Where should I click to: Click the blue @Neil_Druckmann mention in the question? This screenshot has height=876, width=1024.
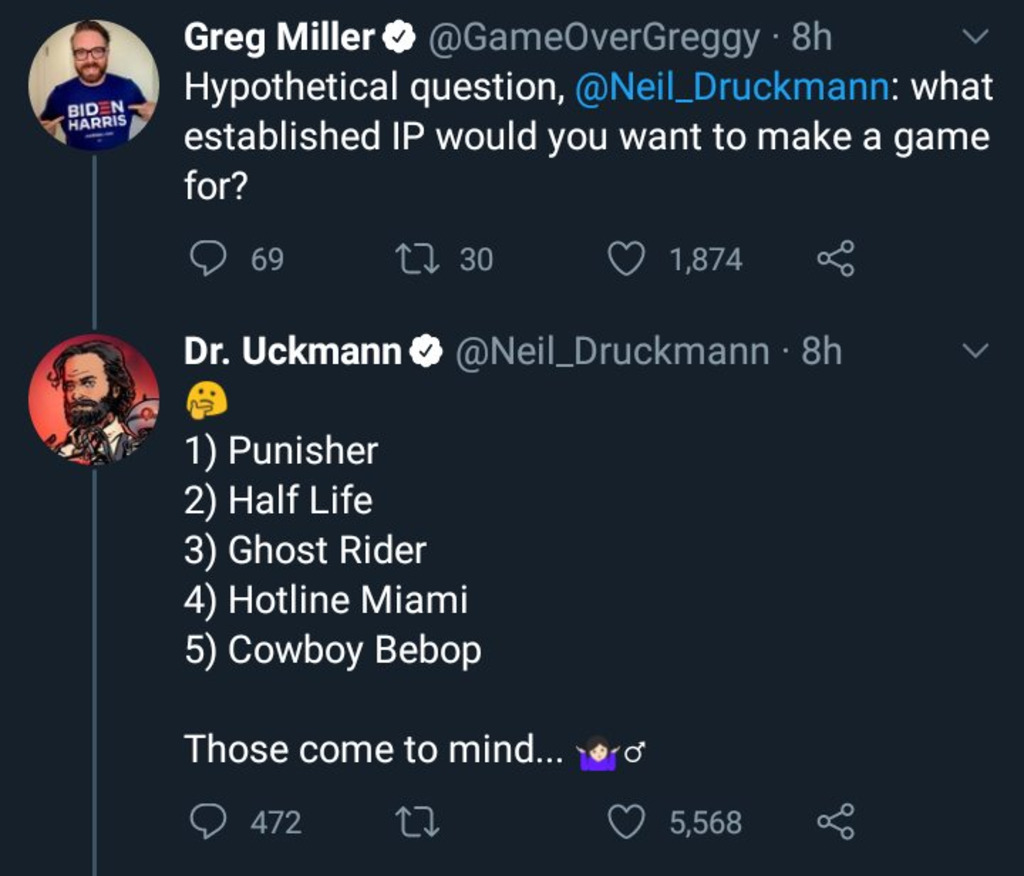731,87
